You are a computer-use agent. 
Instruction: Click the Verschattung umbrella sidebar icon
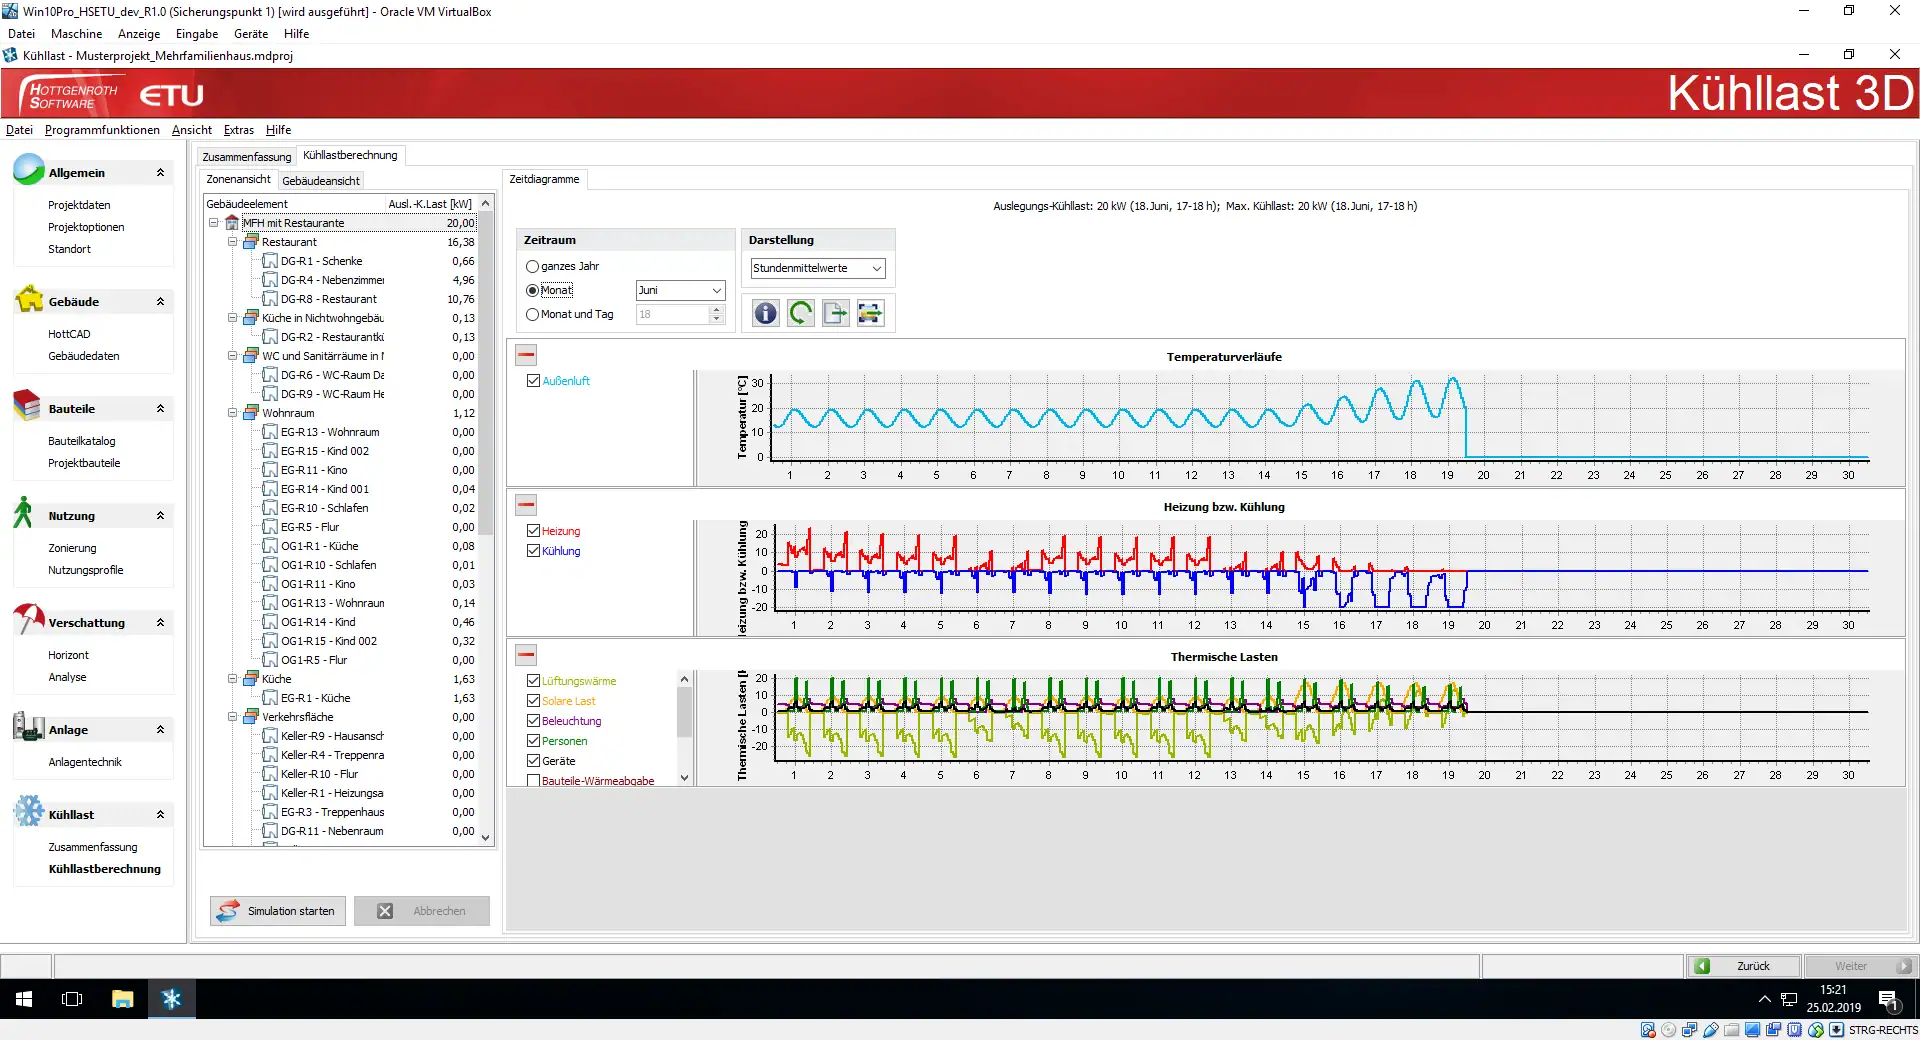29,620
